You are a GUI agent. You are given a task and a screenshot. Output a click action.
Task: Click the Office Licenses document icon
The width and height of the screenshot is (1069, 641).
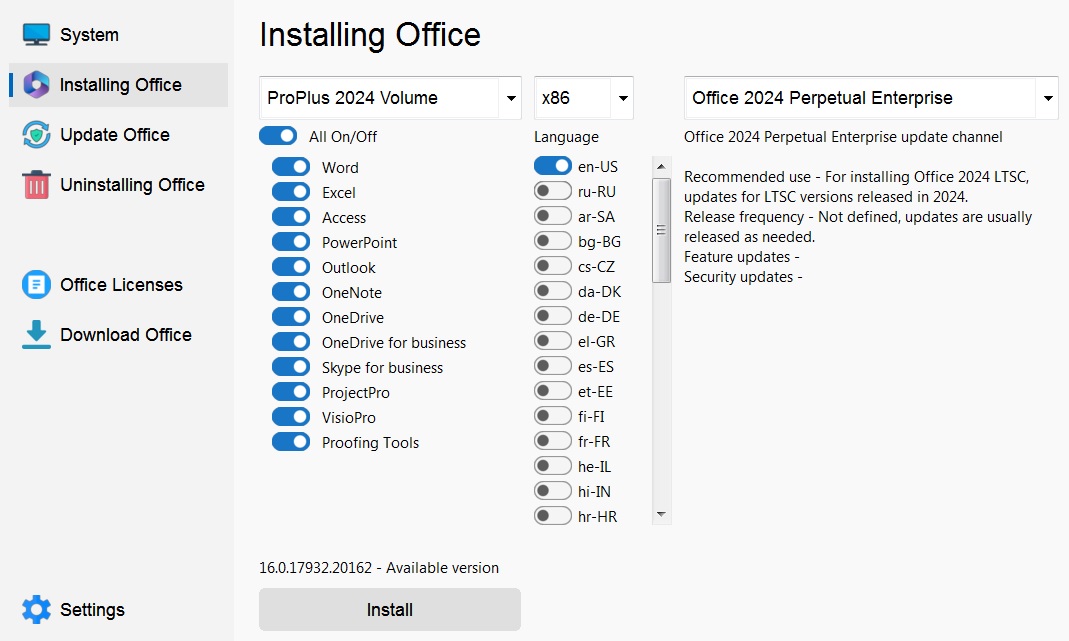click(x=36, y=284)
